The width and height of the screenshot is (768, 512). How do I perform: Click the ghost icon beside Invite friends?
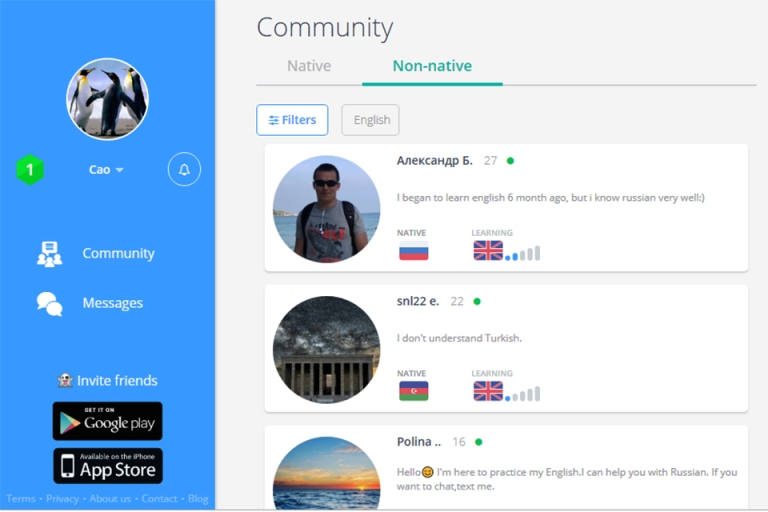[65, 381]
